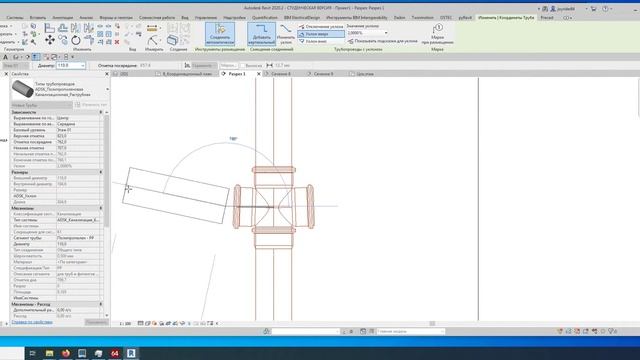Screen dimensions: 640x360
Task: Open the Insert (Вставить) ribbon tab
Action: click(x=38, y=18)
